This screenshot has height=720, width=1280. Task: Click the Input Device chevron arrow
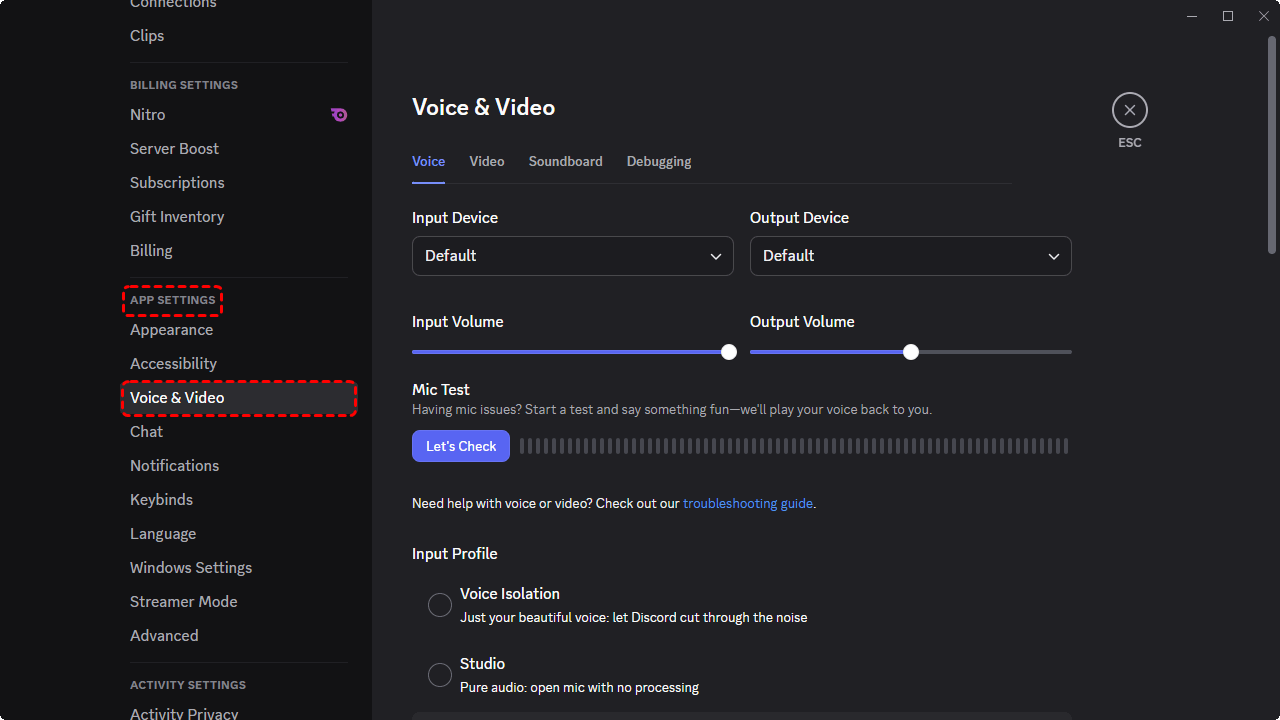pos(716,257)
